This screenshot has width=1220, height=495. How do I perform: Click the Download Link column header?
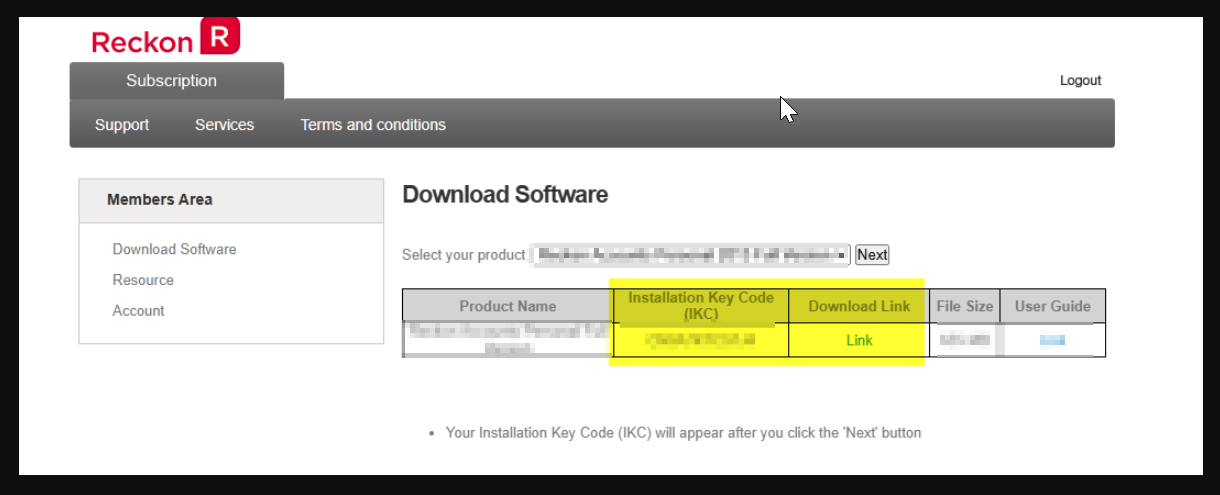coord(859,306)
